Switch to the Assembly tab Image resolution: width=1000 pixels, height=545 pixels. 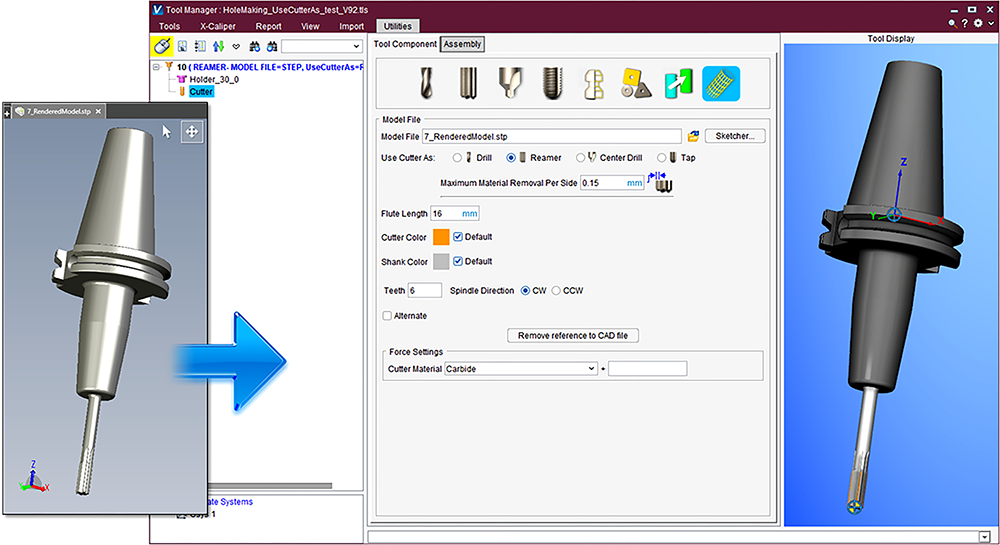point(462,44)
